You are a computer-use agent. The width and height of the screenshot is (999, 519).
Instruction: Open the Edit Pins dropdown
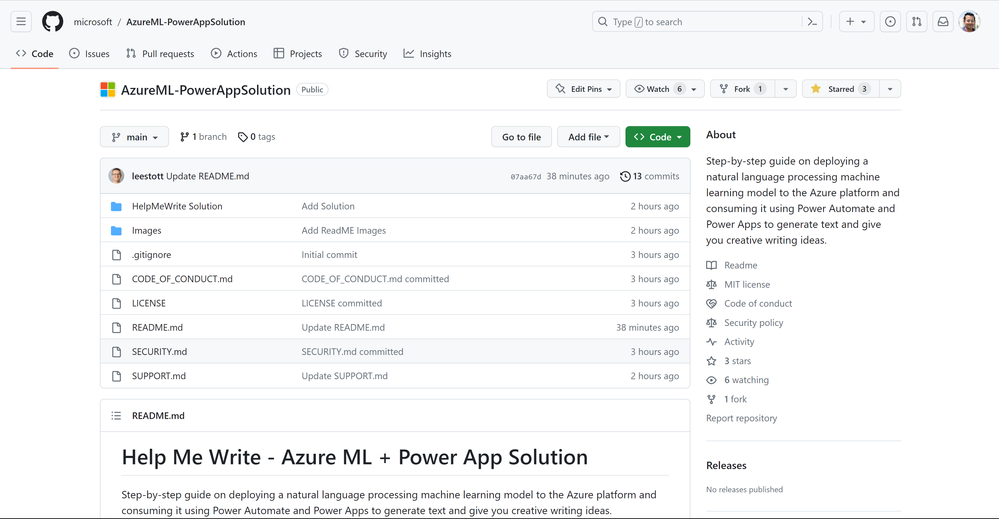pos(584,89)
